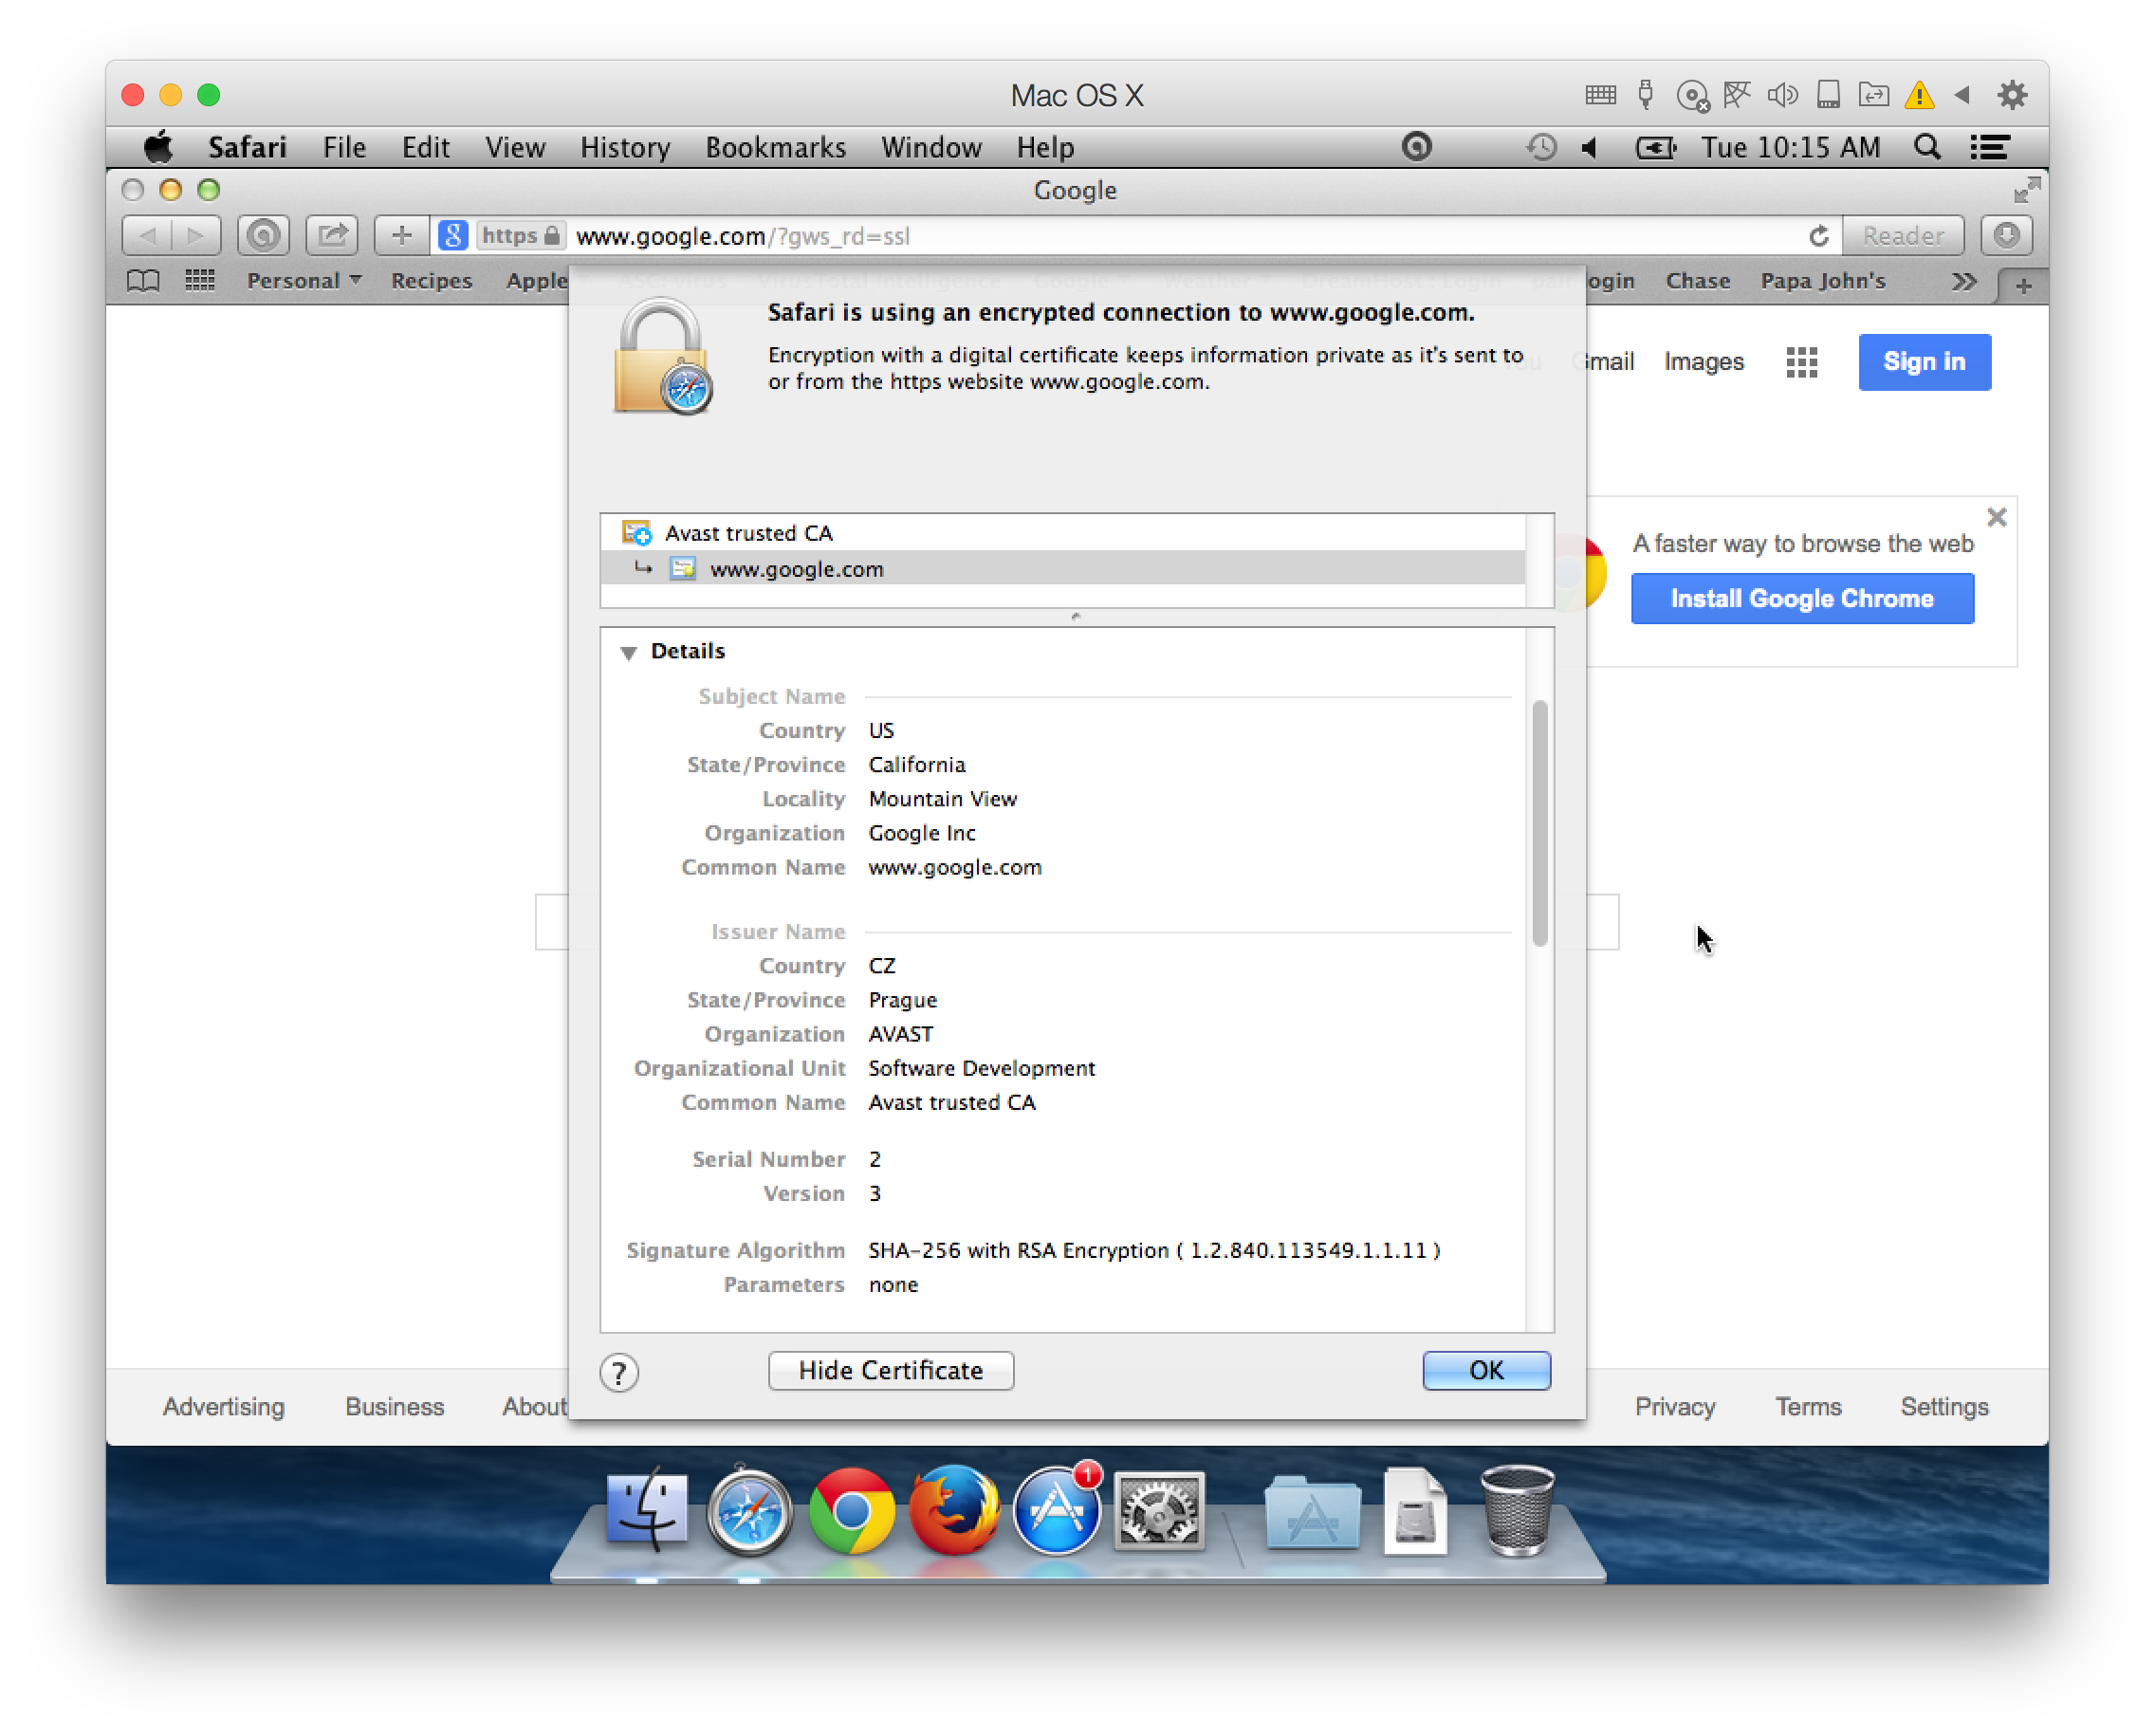Open the Apple menu
Image resolution: width=2155 pixels, height=1736 pixels.
coord(158,147)
